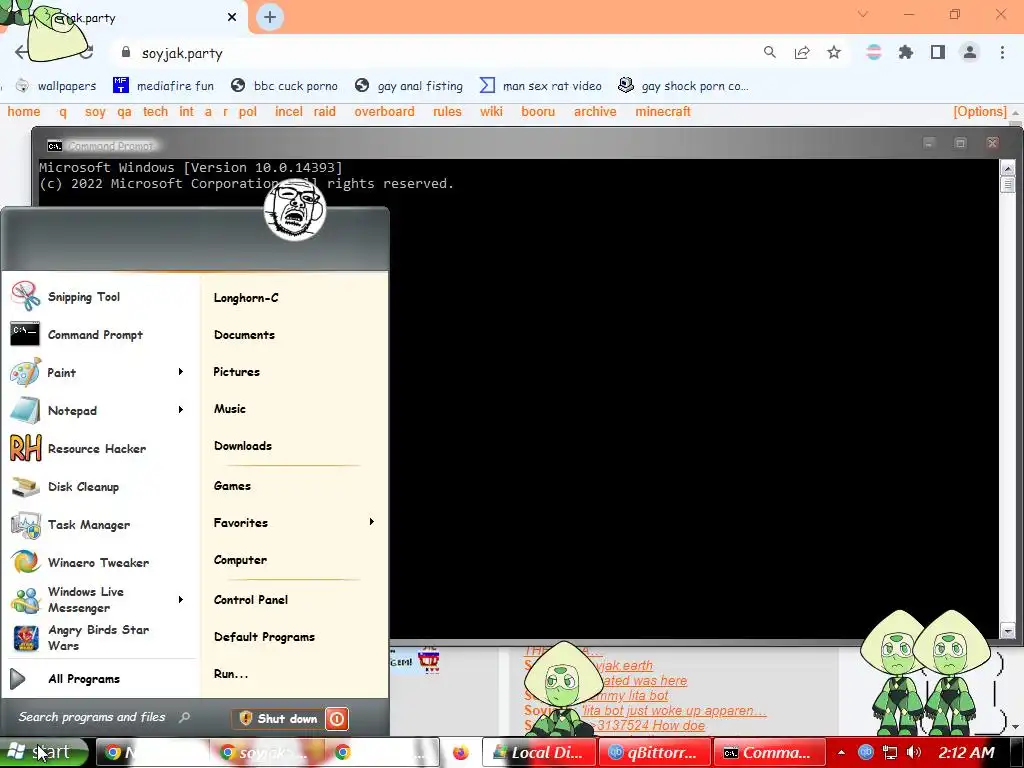Expand Windows Live Messenger jump list arrow
The height and width of the screenshot is (768, 1024).
point(181,600)
